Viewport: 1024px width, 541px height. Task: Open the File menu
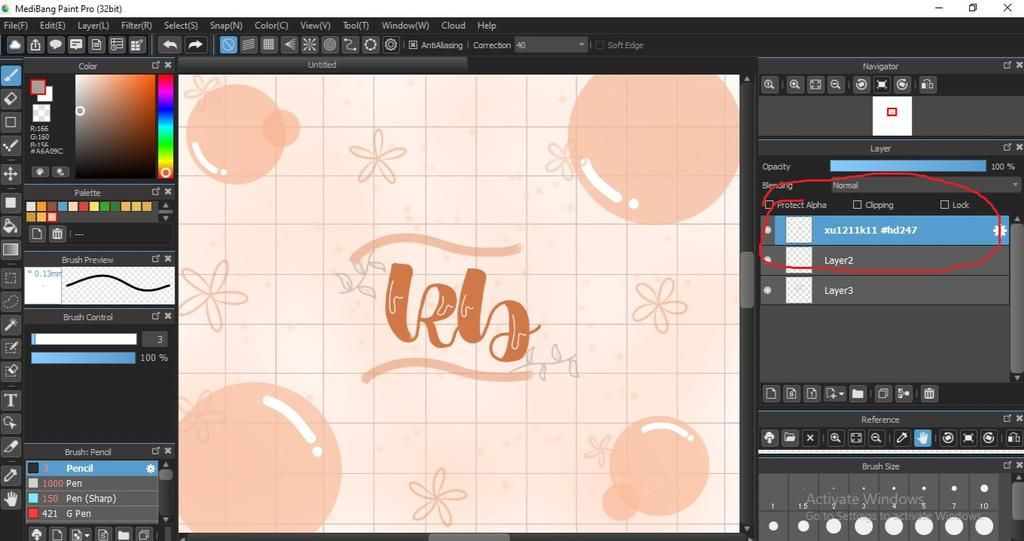[x=16, y=25]
